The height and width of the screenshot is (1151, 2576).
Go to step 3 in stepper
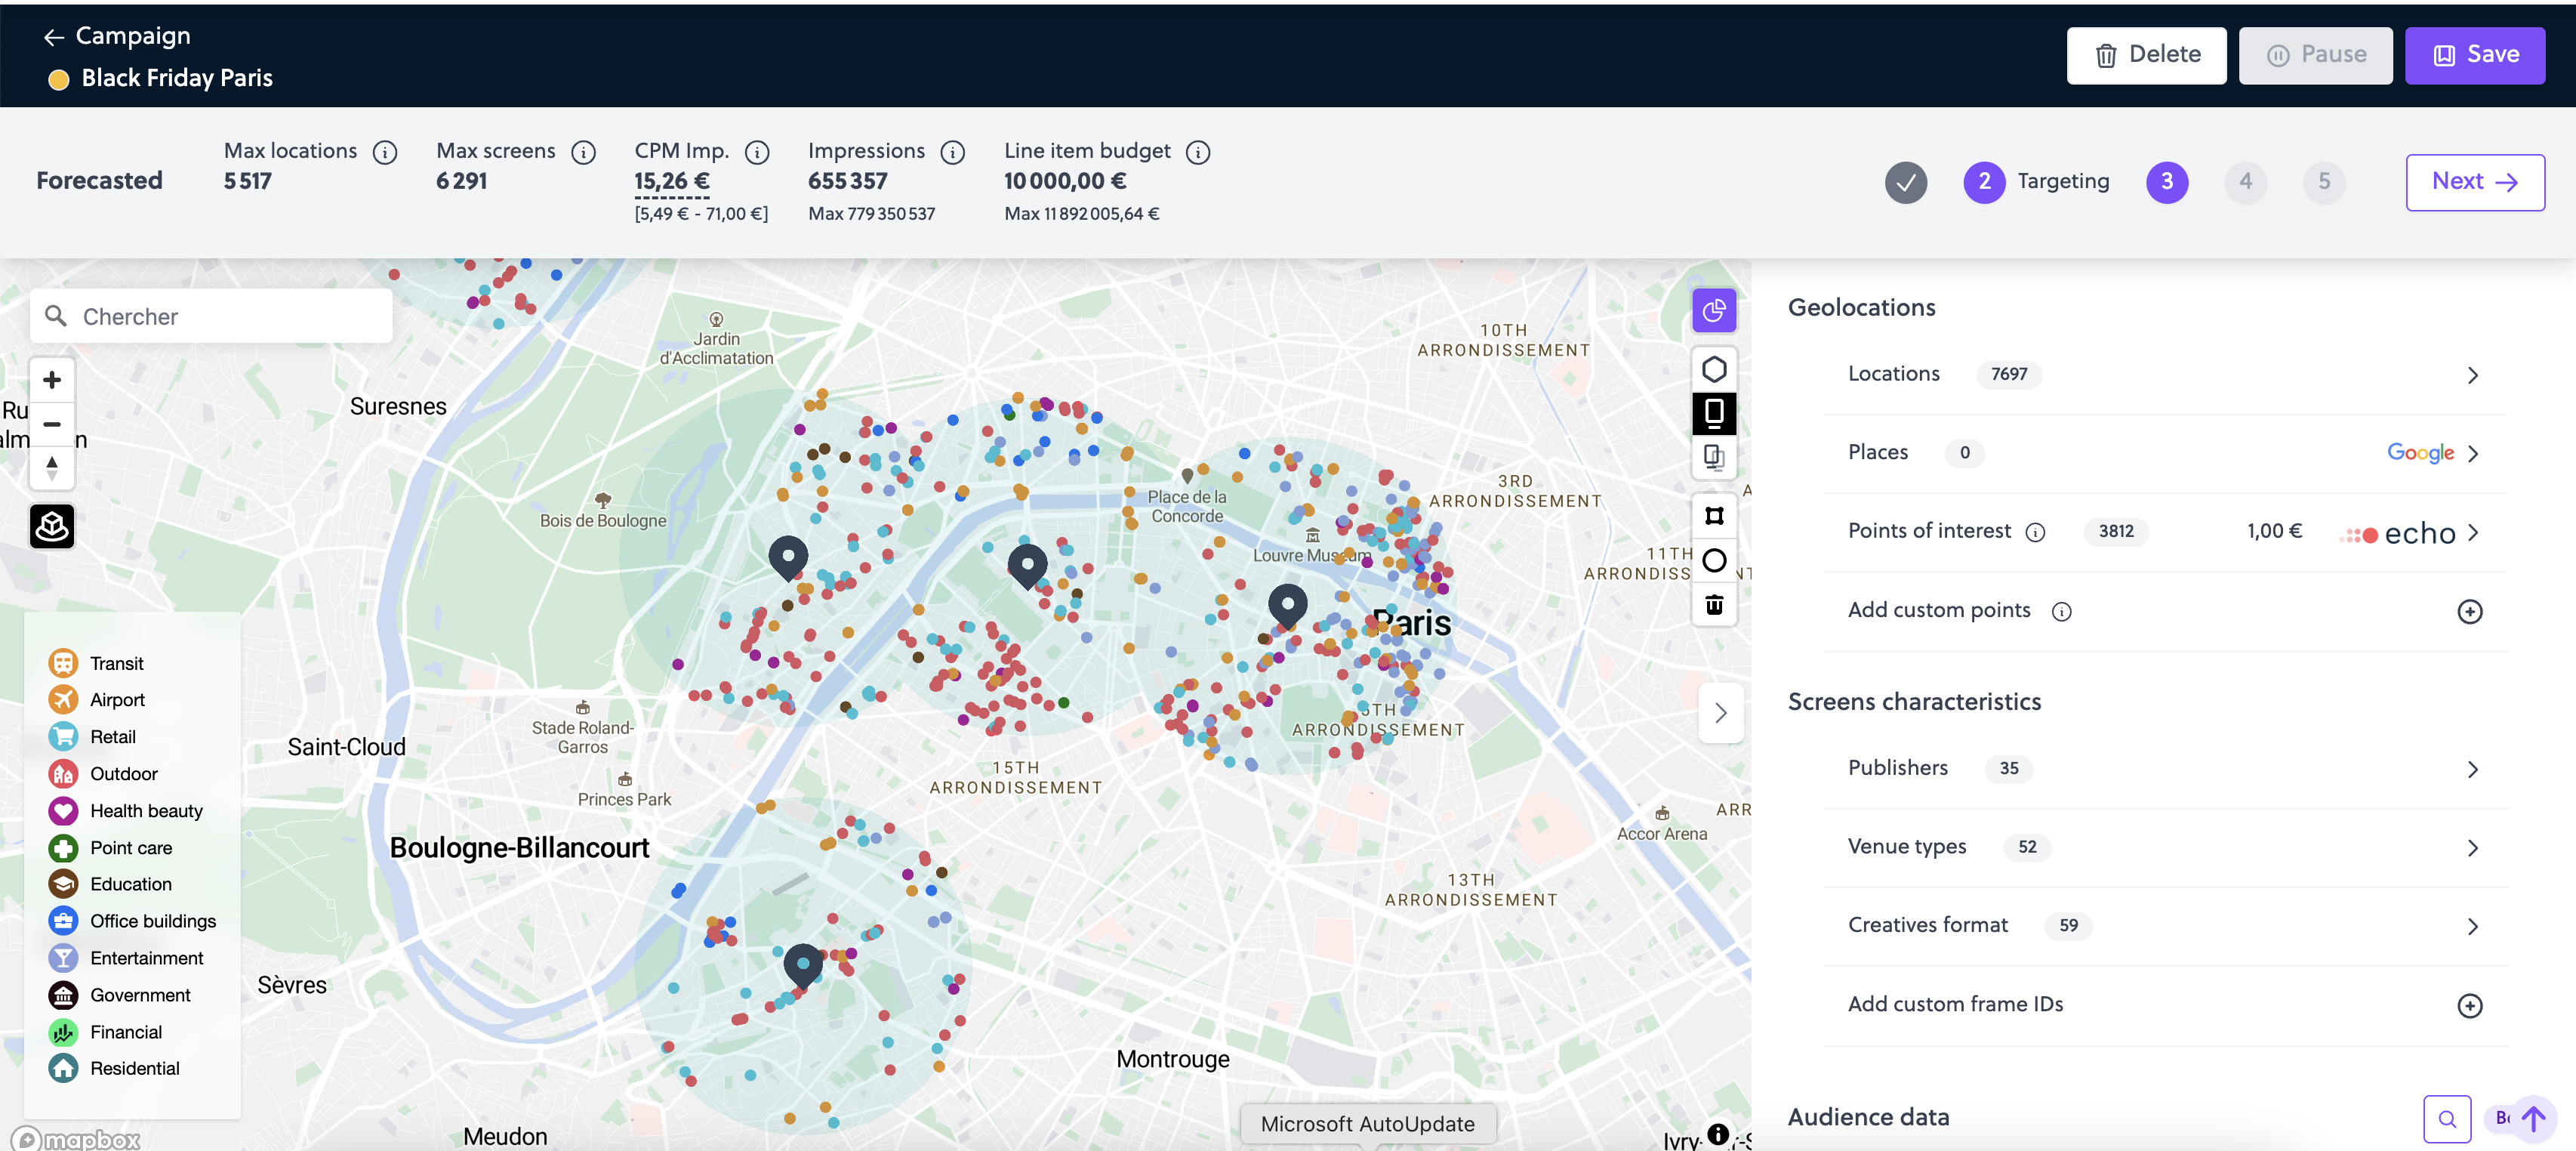click(2166, 182)
